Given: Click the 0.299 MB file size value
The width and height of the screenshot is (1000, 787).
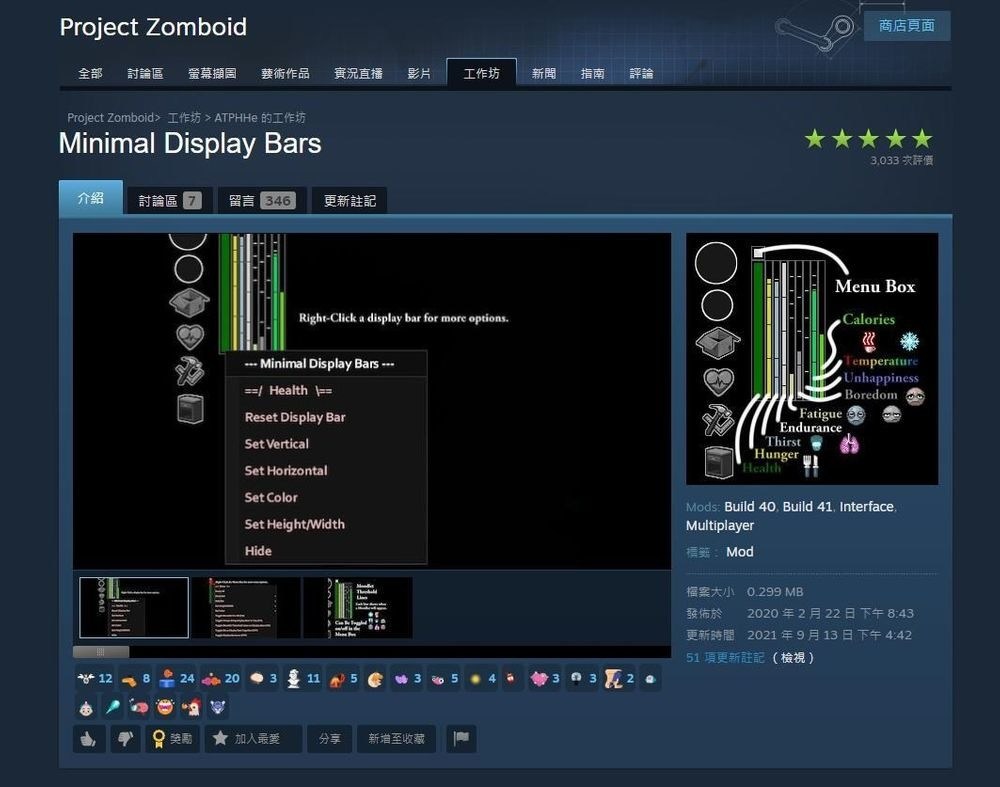Looking at the screenshot, I should pyautogui.click(x=775, y=592).
